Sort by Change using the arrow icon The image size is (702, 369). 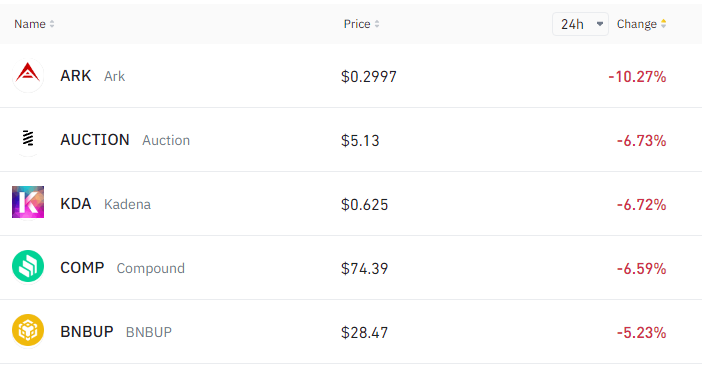pyautogui.click(x=663, y=24)
